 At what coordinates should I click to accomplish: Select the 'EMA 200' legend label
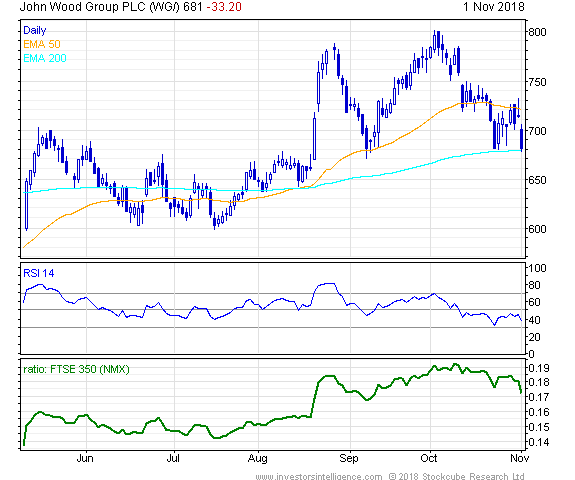[45, 58]
